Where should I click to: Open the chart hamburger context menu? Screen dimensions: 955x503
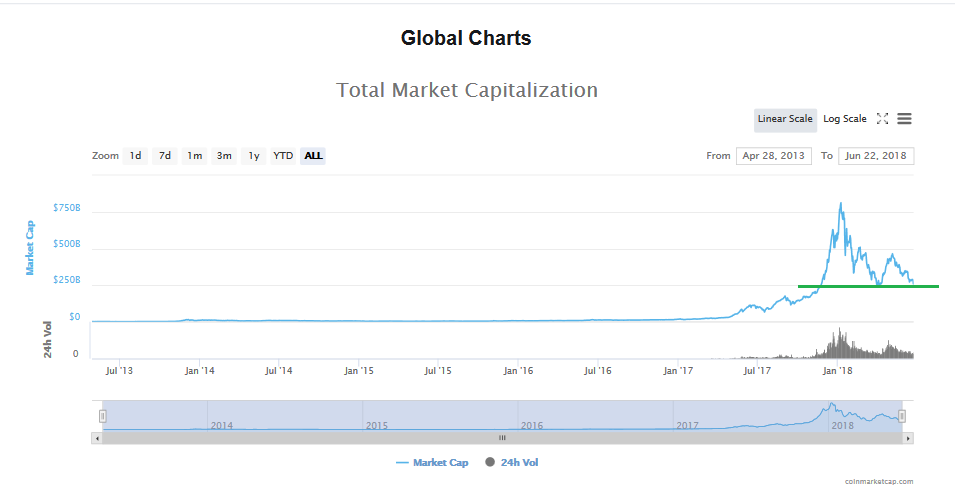coord(904,119)
